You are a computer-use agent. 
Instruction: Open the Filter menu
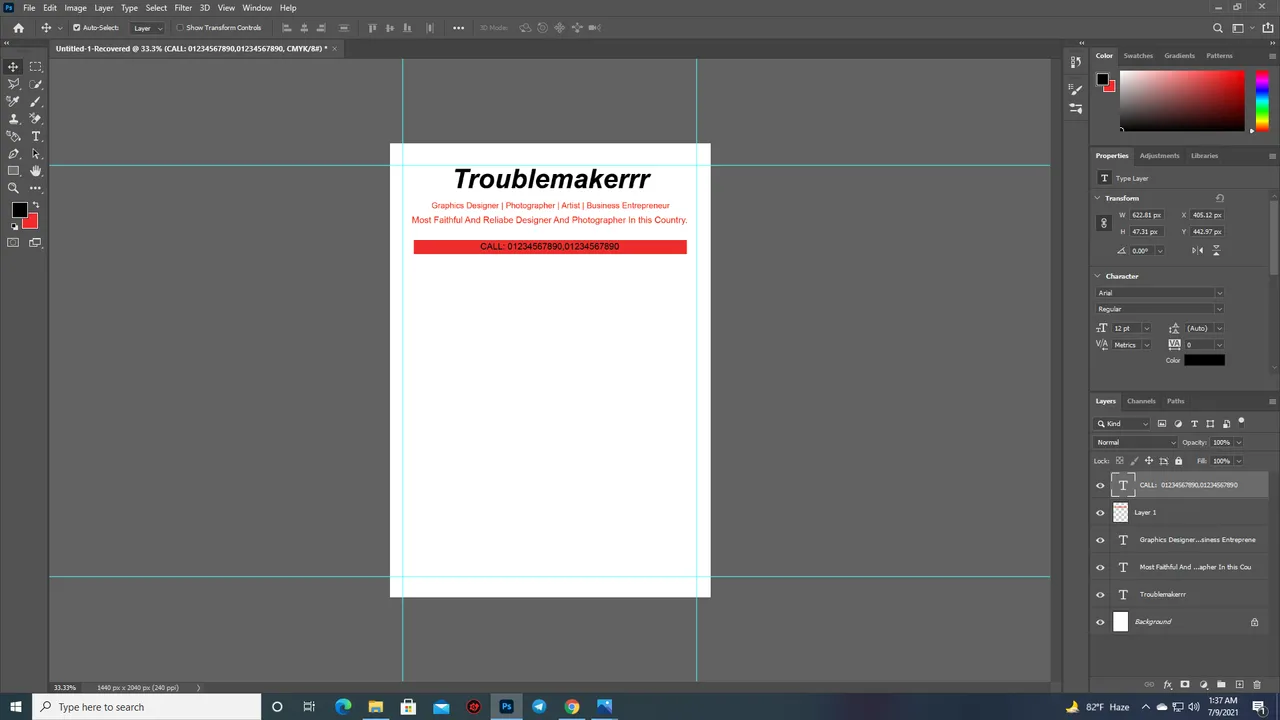click(183, 8)
